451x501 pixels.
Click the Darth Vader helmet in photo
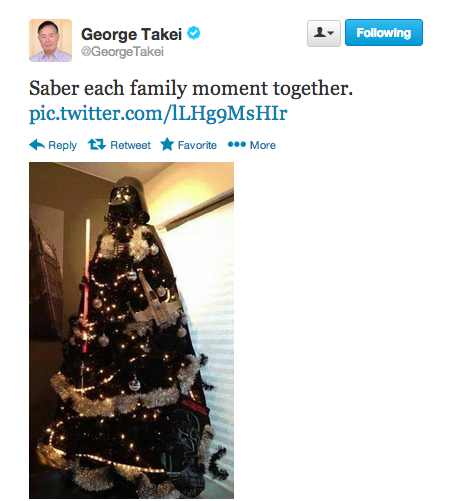[x=128, y=199]
